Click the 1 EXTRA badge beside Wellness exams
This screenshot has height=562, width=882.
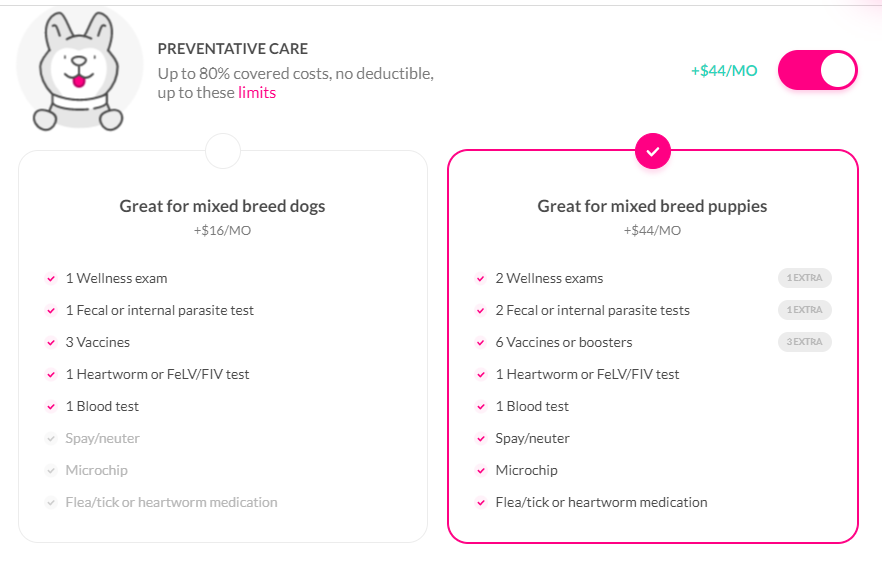point(804,278)
